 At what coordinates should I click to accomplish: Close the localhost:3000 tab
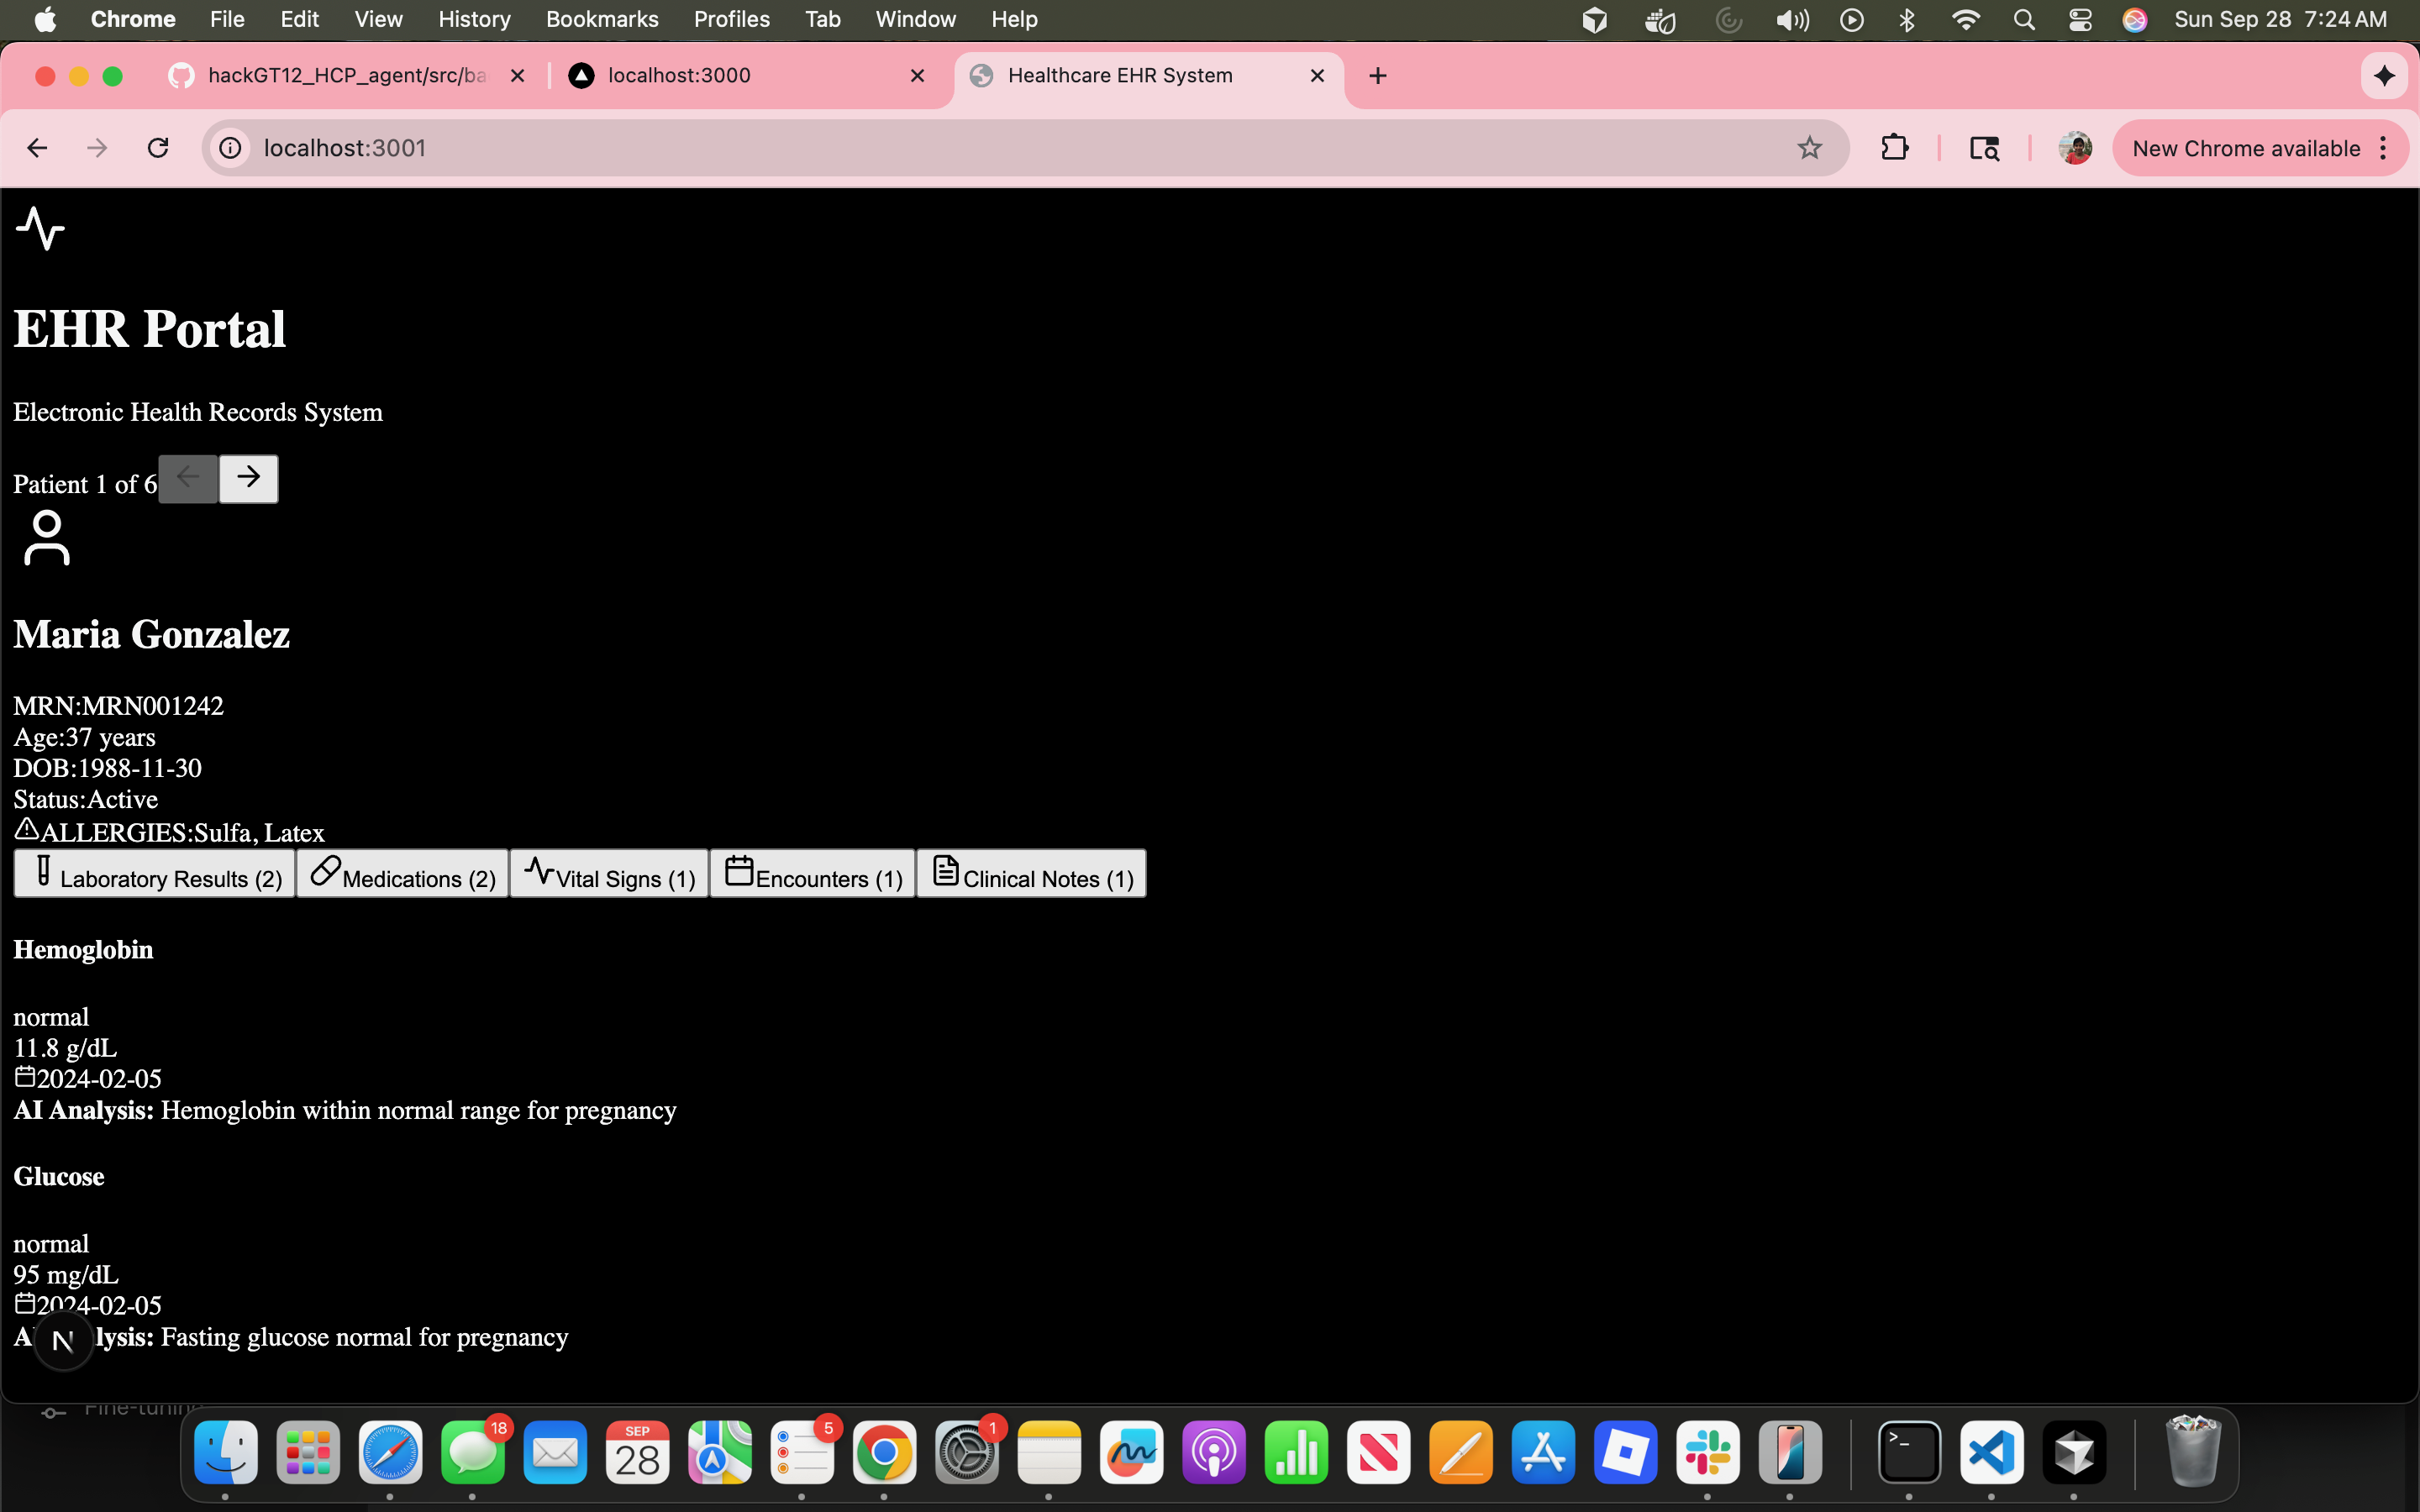pyautogui.click(x=917, y=76)
